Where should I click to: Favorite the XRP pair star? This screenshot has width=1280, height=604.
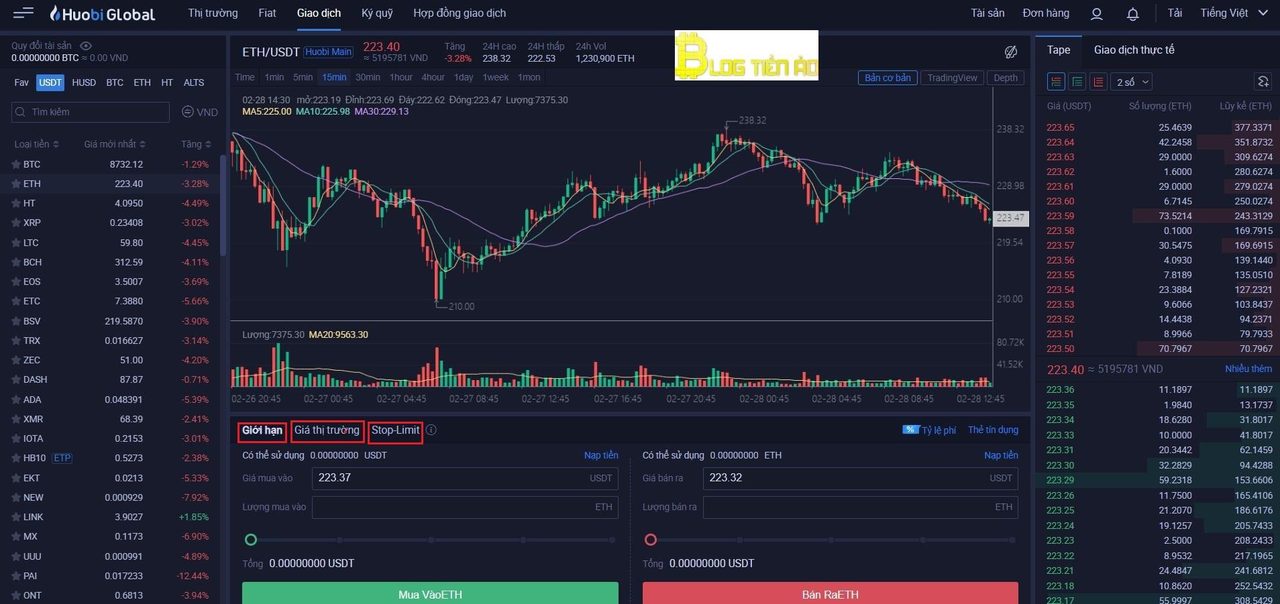(x=16, y=223)
